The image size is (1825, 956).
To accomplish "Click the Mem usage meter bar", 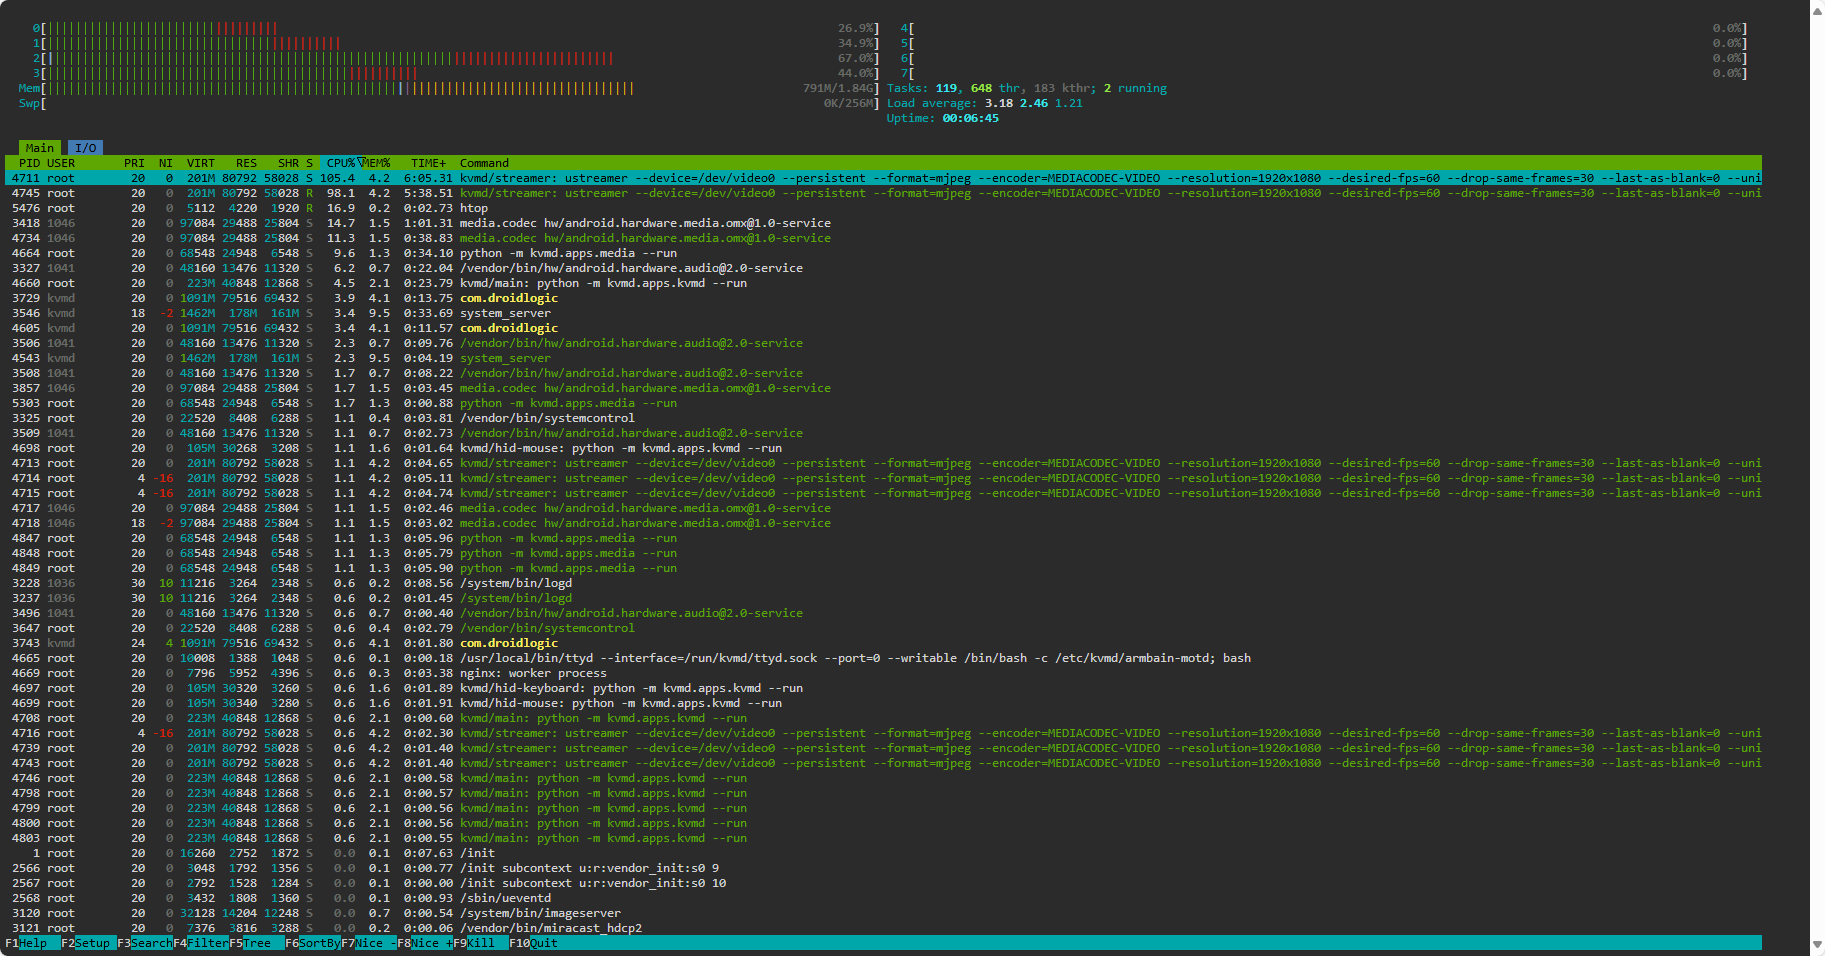I will [340, 88].
